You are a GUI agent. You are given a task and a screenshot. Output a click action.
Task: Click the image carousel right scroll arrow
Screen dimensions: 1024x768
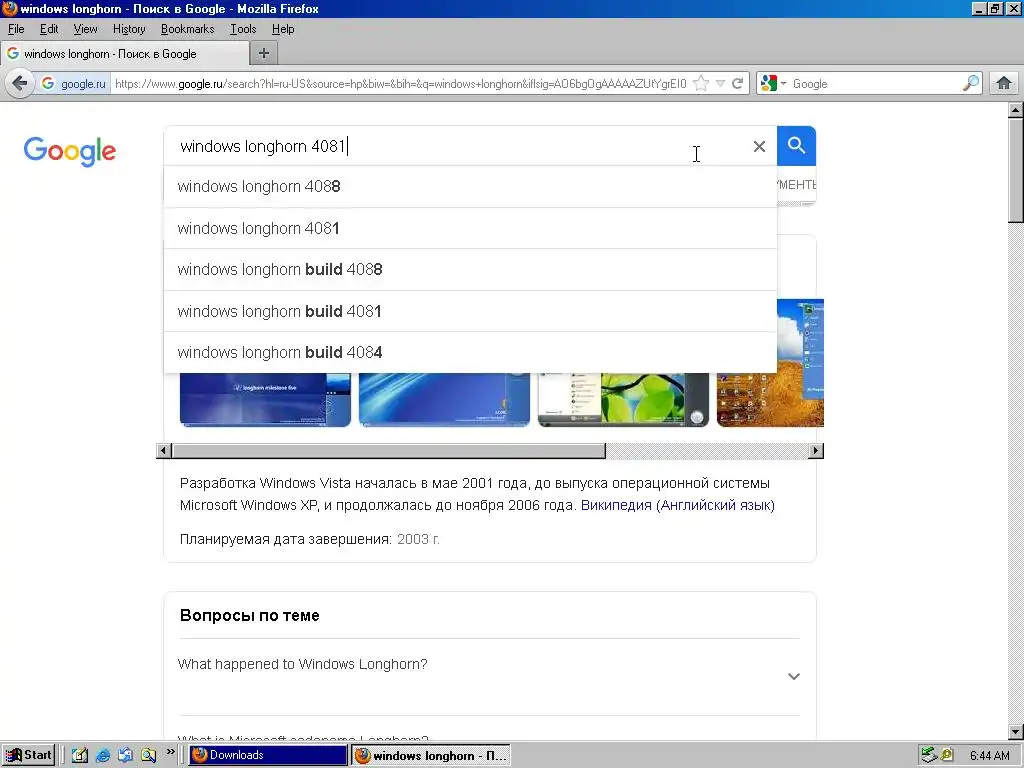pyautogui.click(x=815, y=451)
